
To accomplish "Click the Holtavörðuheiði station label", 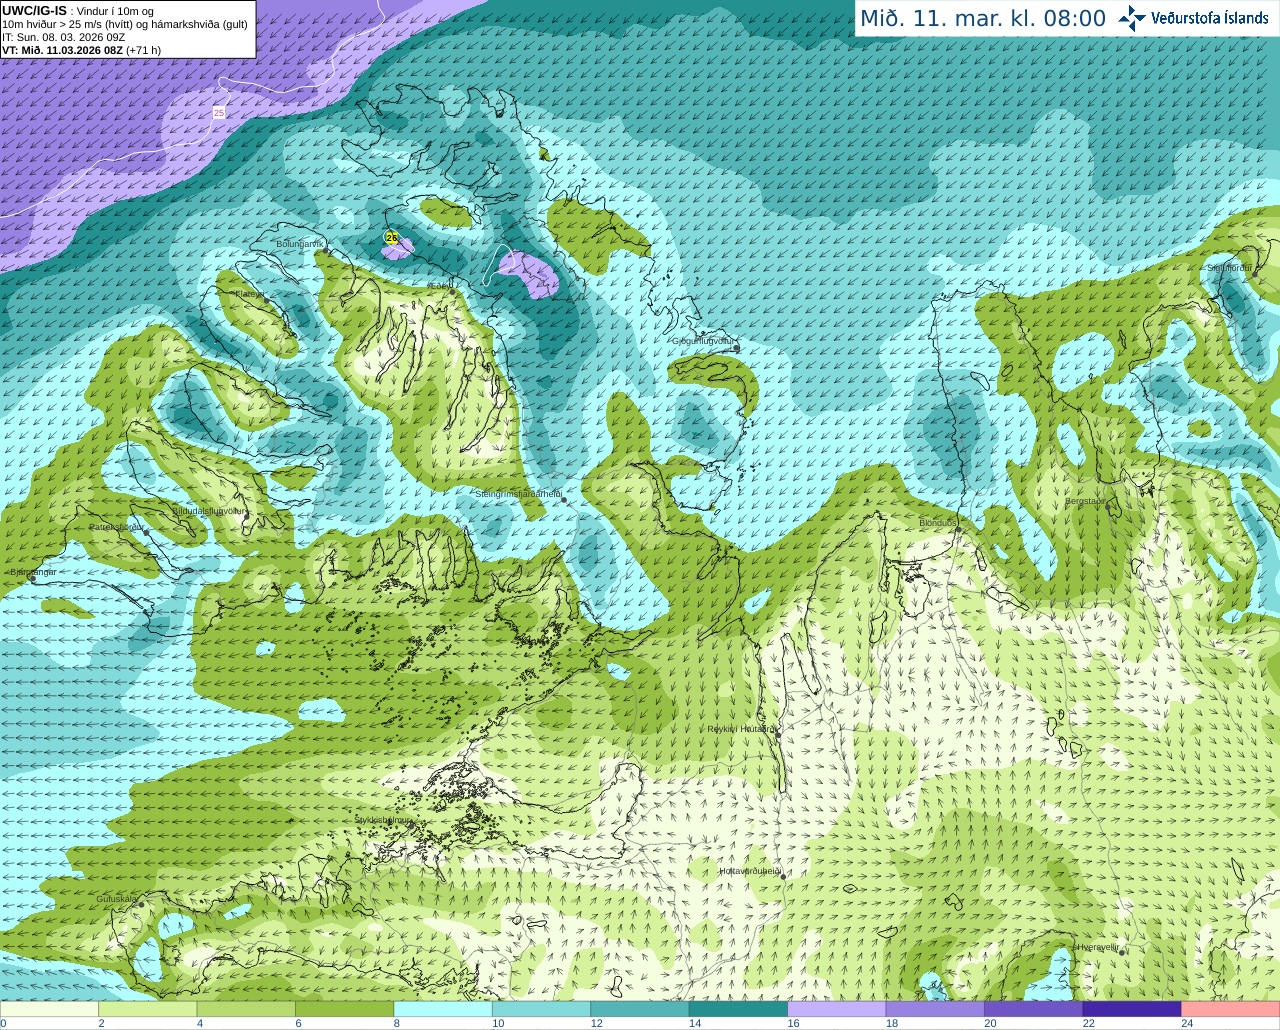I will [x=750, y=871].
